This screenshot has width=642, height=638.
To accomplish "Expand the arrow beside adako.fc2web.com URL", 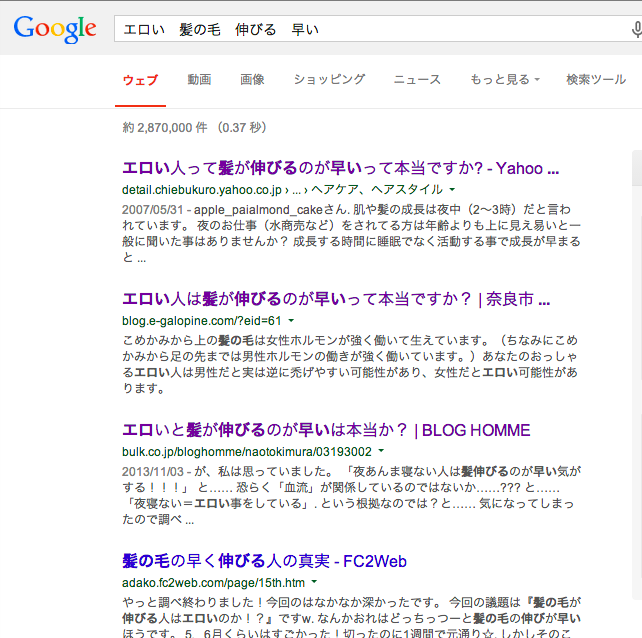I will tap(313, 582).
